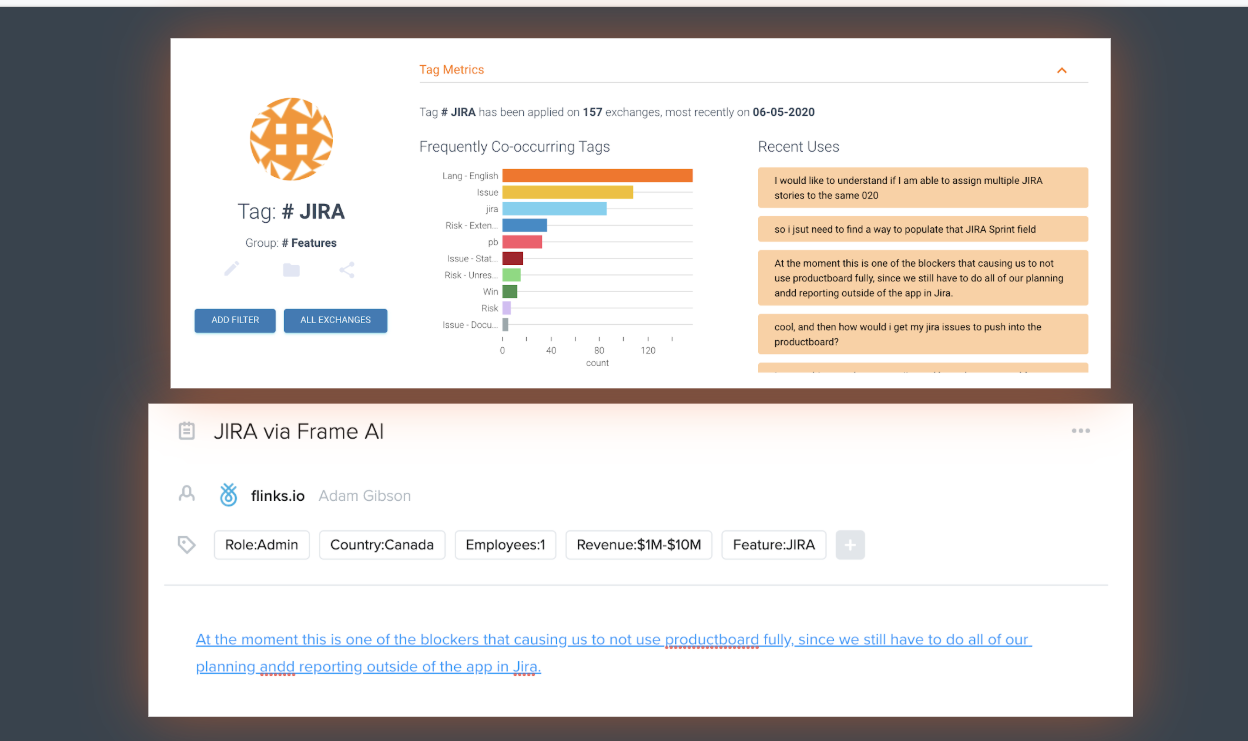Click the ADD FILTER button
Viewport: 1248px width, 741px height.
235,320
